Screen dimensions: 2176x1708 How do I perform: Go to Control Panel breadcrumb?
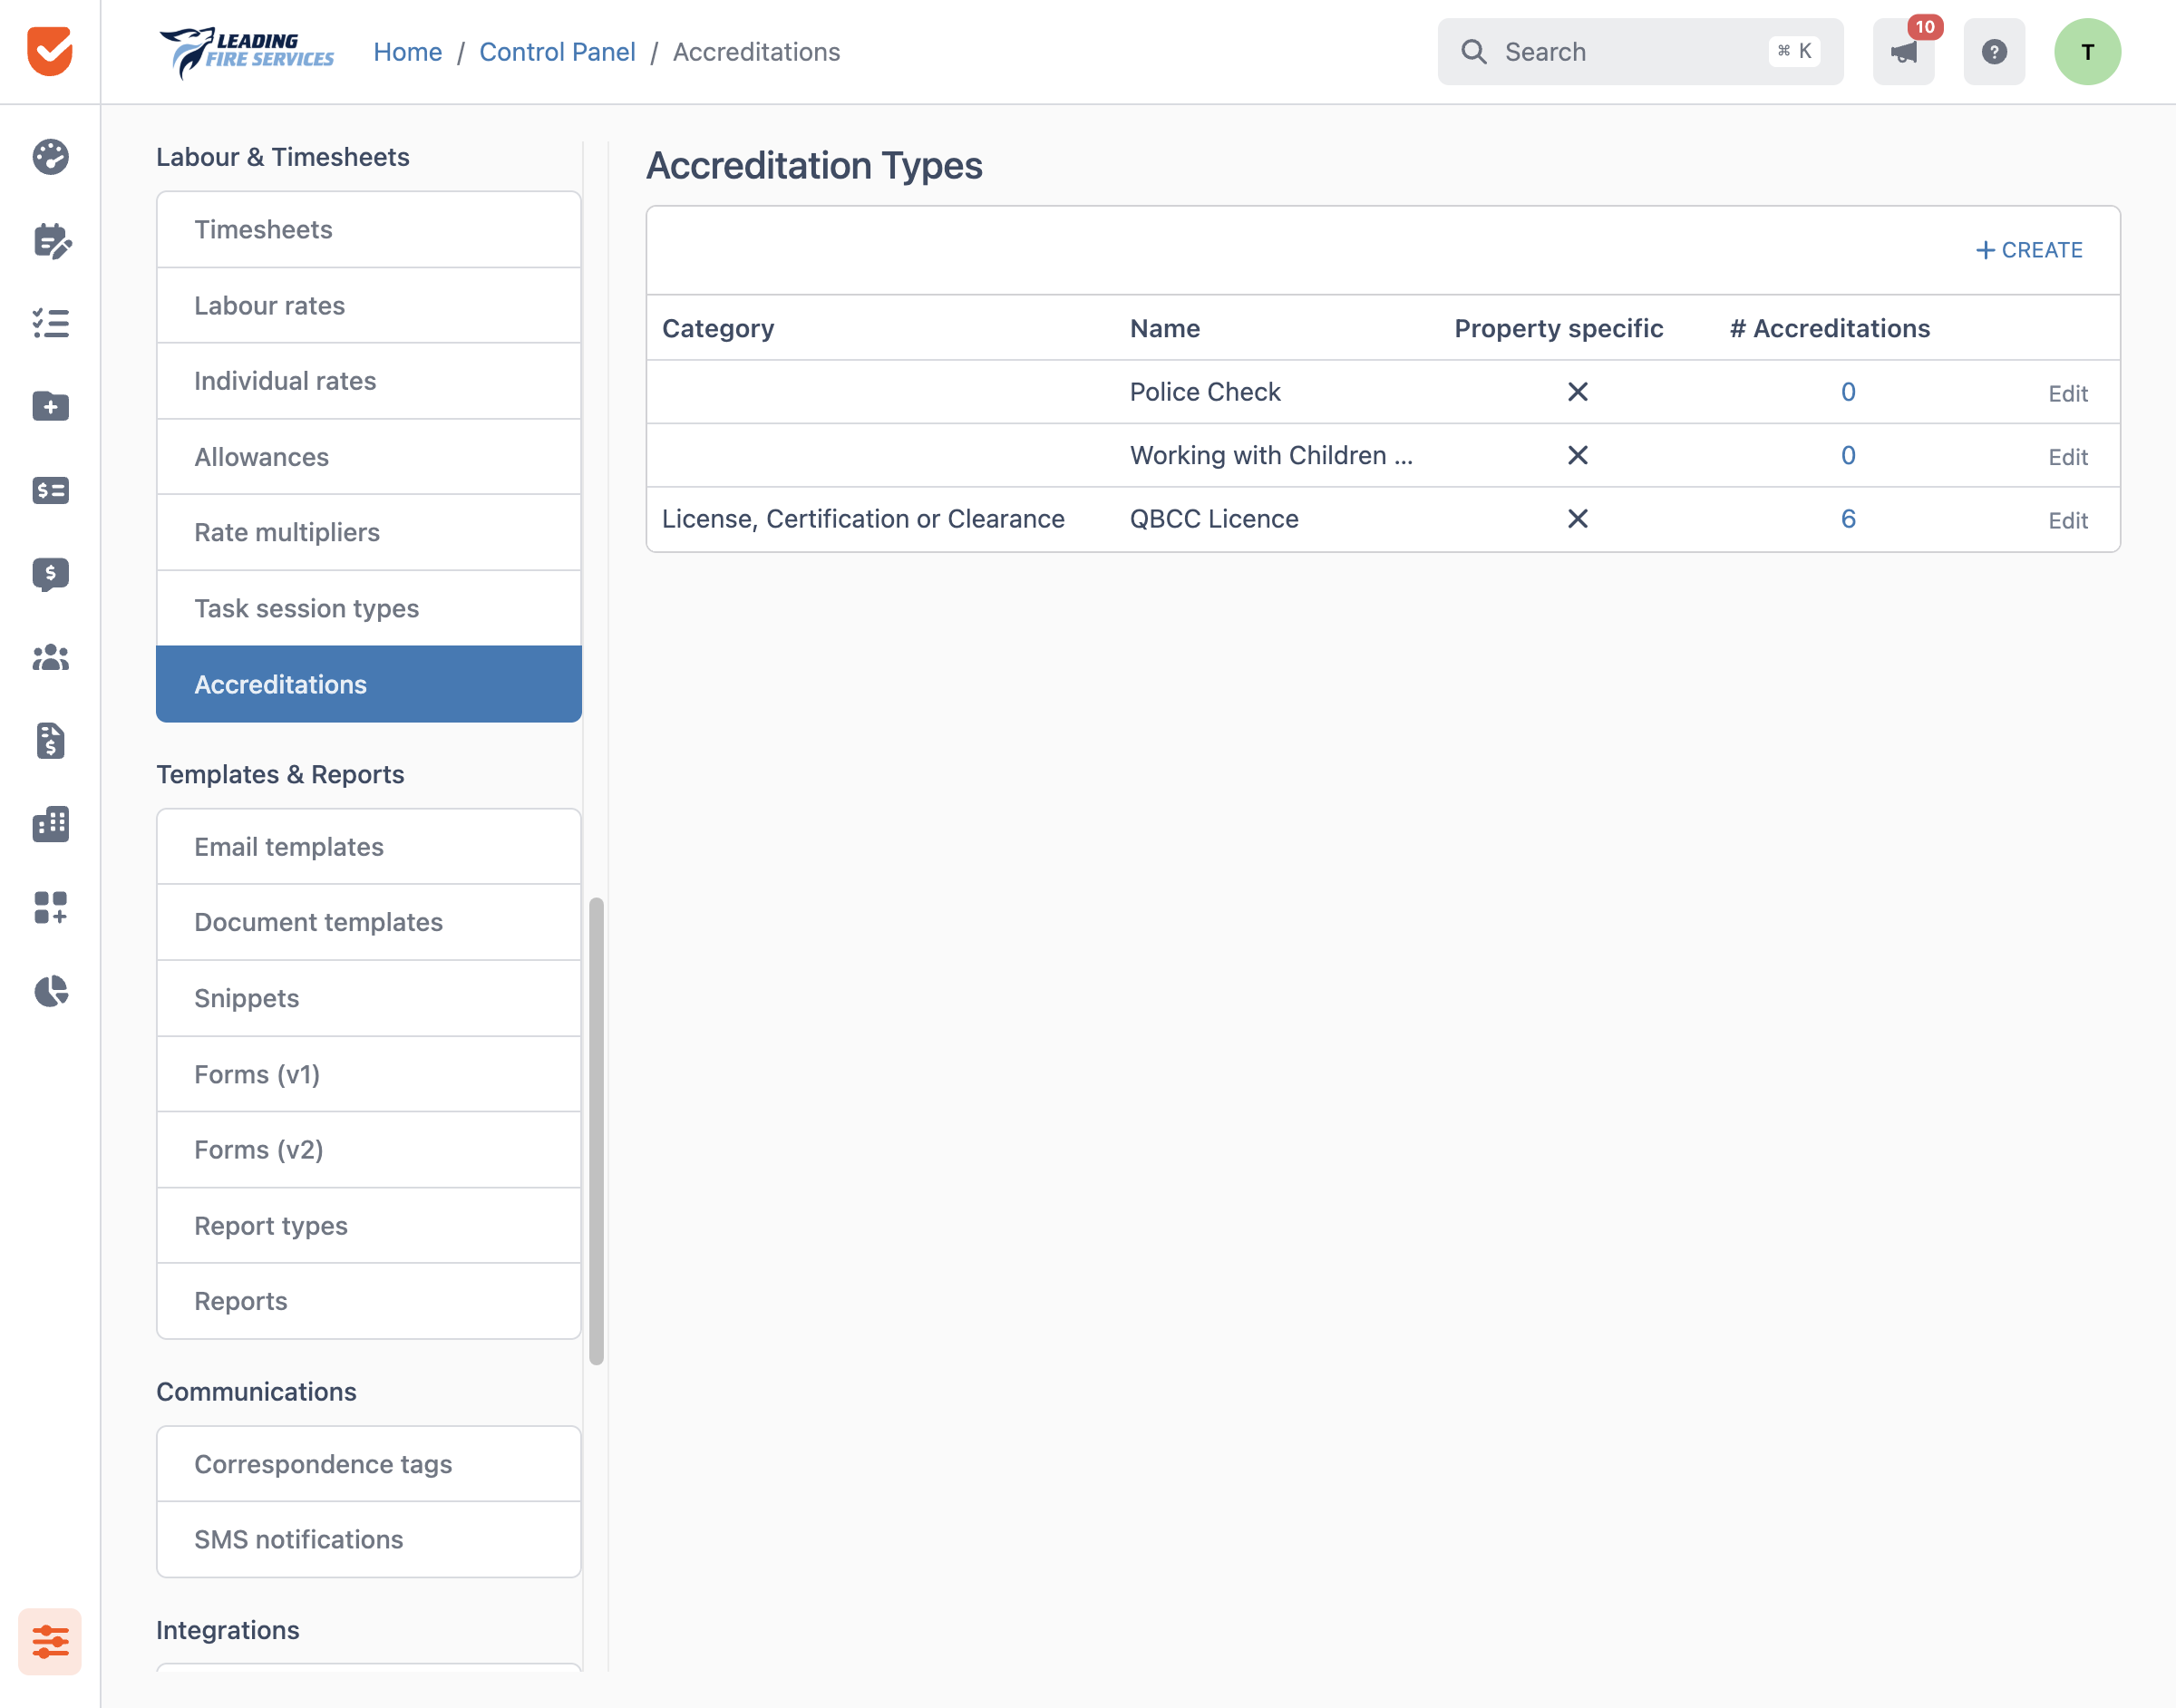(x=557, y=52)
